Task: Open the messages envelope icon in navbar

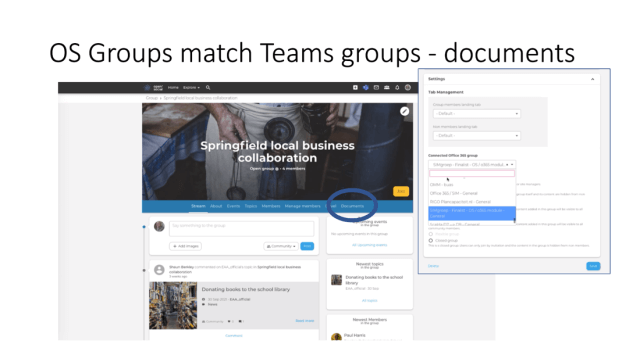Action: click(x=376, y=88)
